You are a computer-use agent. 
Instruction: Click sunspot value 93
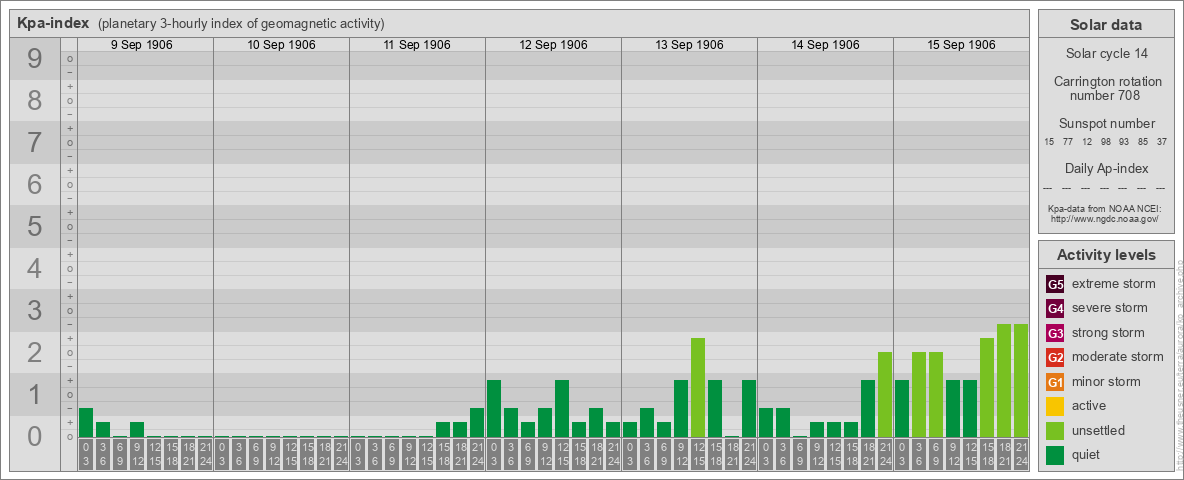tap(1124, 142)
